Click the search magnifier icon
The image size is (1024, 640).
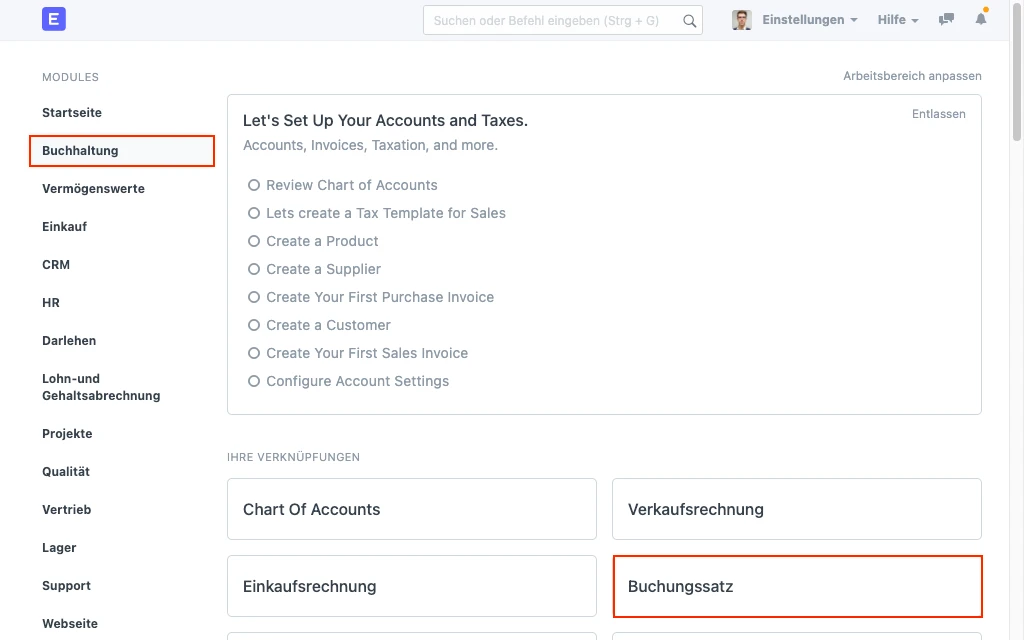pos(689,20)
